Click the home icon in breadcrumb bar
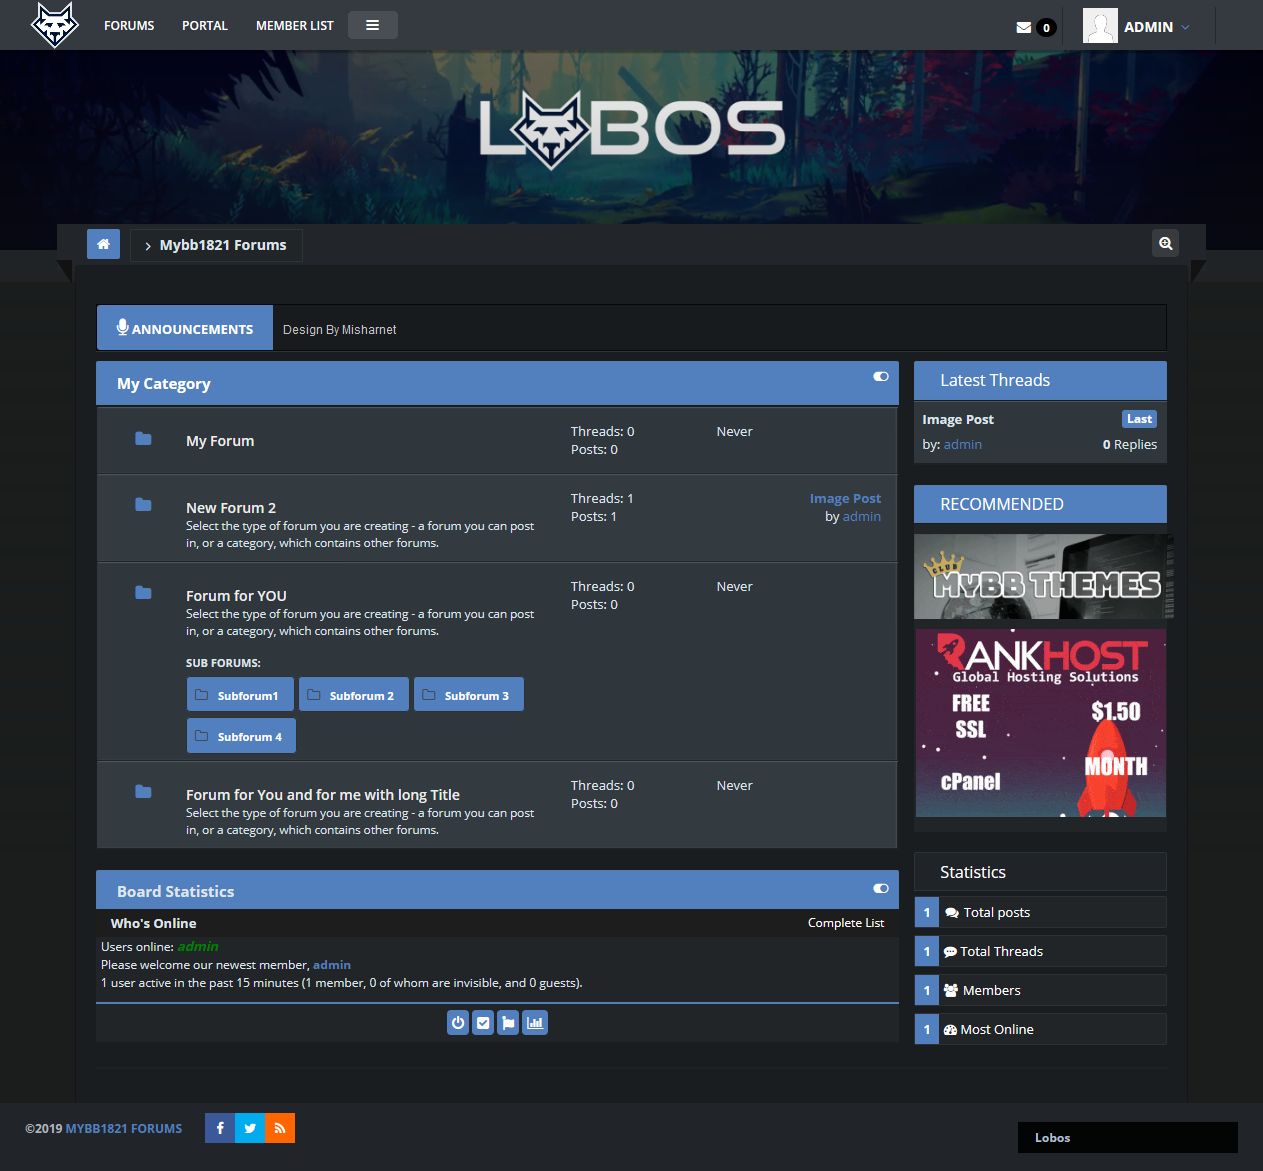The height and width of the screenshot is (1171, 1263). point(103,244)
